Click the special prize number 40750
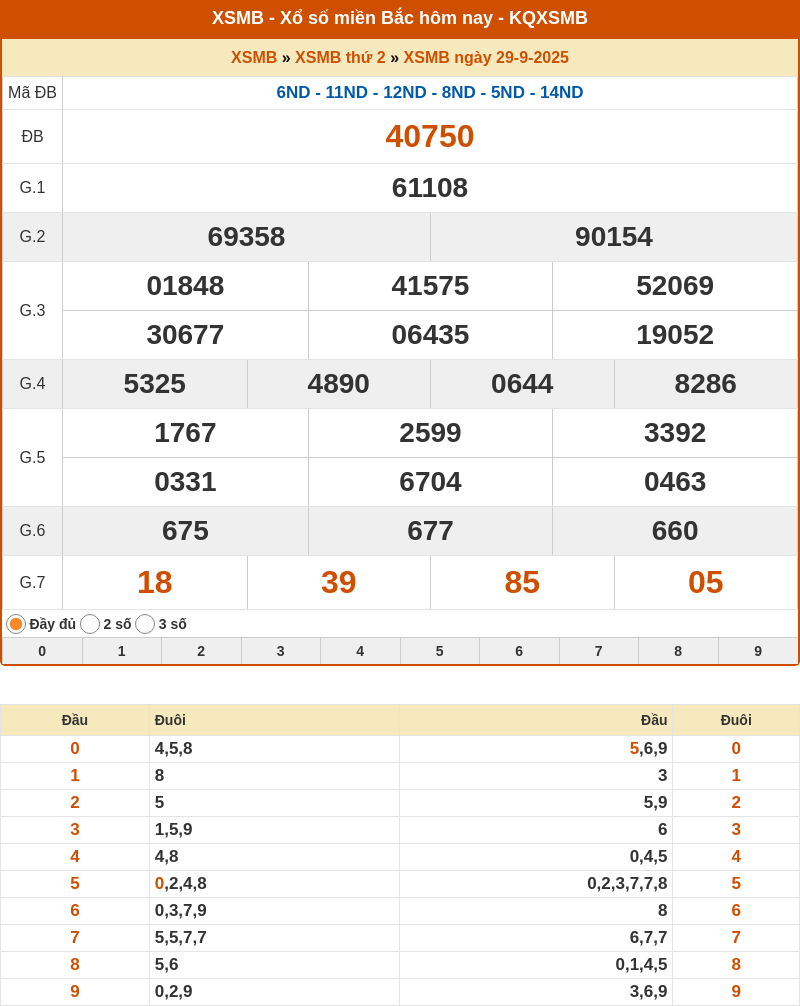The width and height of the screenshot is (800, 1006). (x=430, y=136)
